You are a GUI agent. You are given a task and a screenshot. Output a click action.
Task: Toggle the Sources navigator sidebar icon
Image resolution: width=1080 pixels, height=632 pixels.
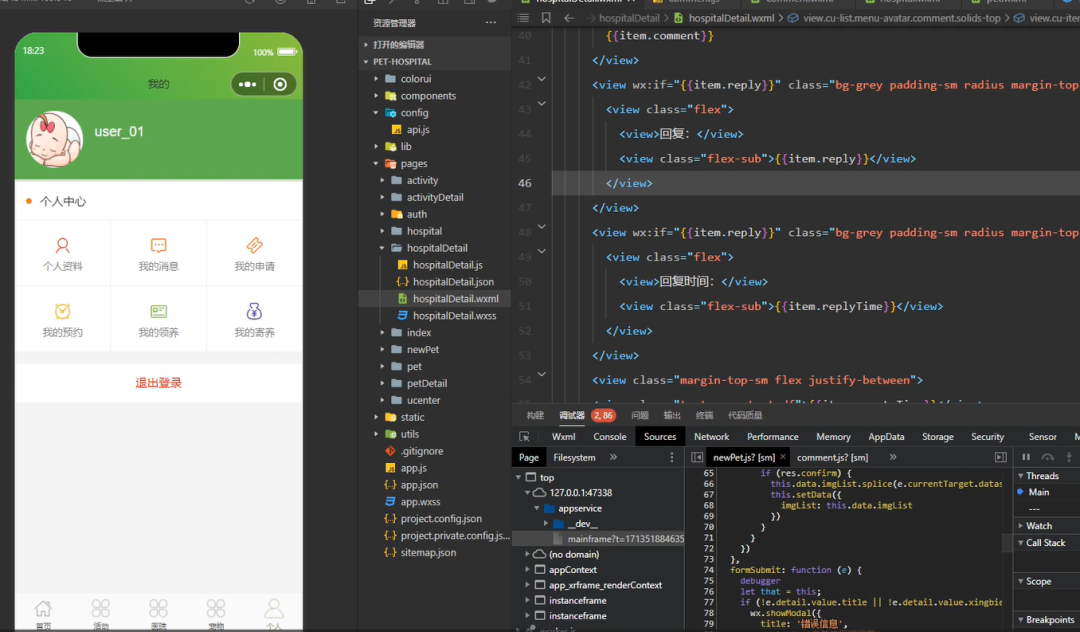tap(697, 457)
